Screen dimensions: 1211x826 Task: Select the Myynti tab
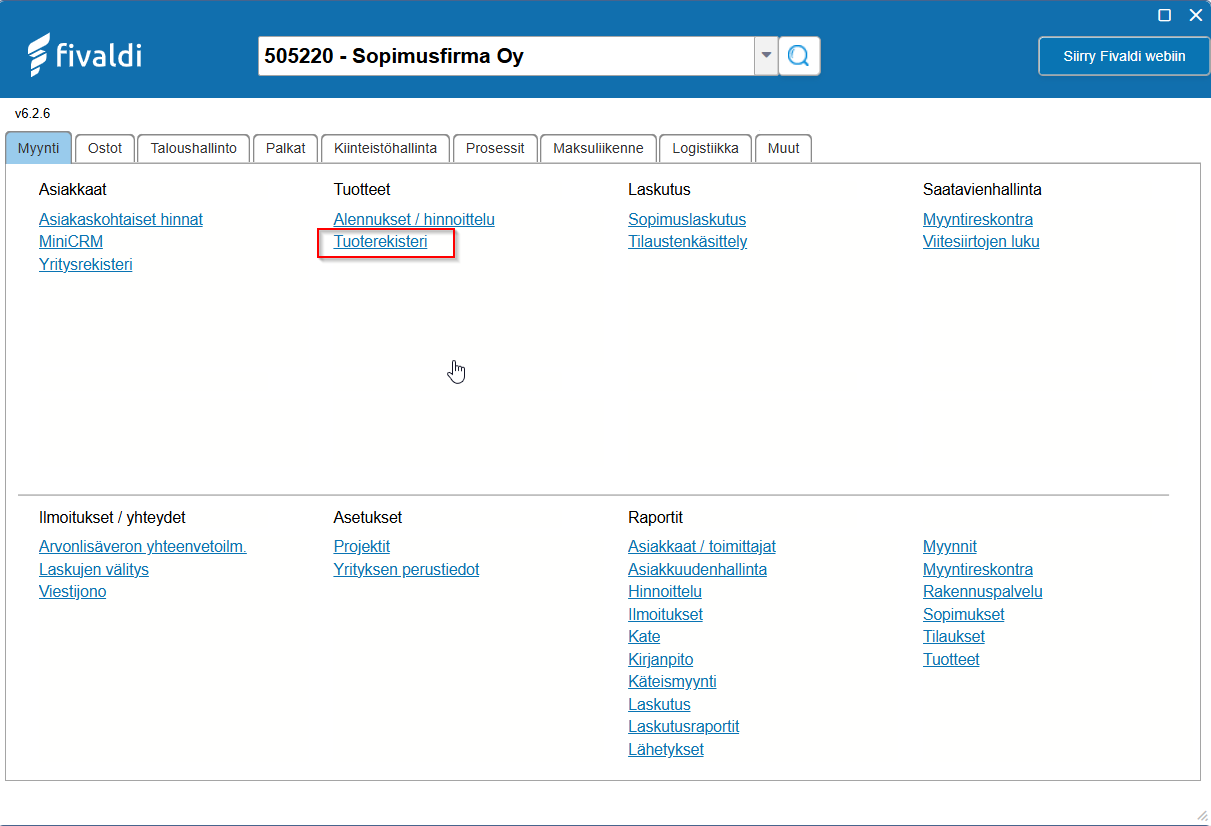[x=39, y=148]
